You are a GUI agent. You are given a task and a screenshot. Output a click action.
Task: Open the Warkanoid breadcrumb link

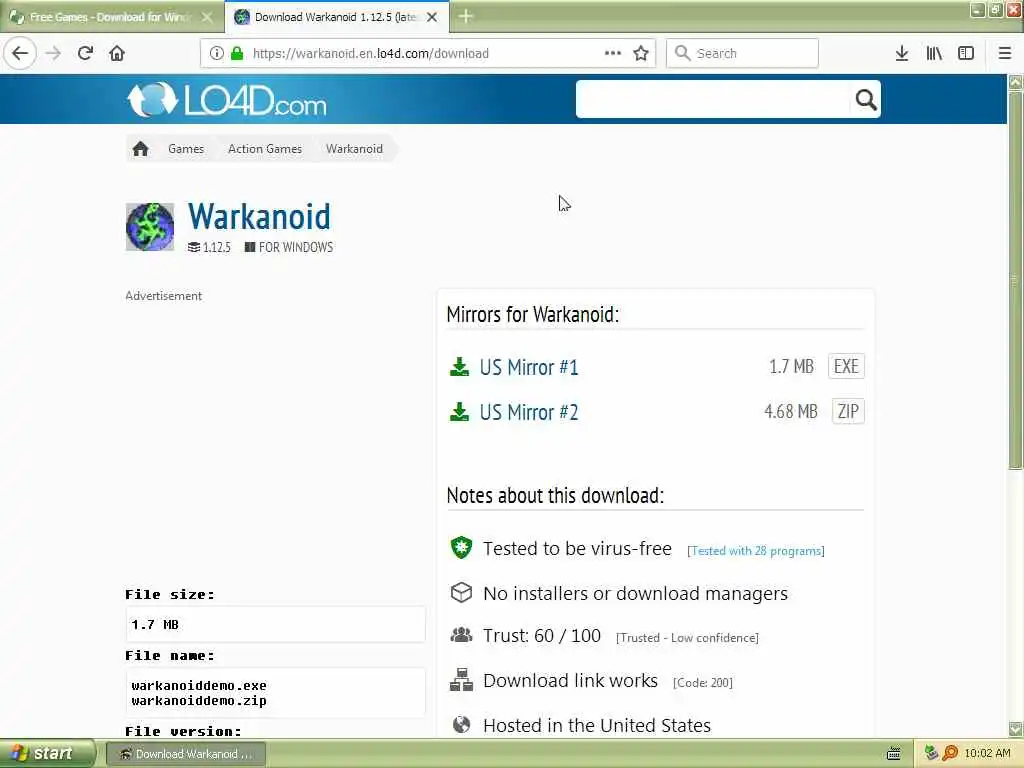(354, 149)
